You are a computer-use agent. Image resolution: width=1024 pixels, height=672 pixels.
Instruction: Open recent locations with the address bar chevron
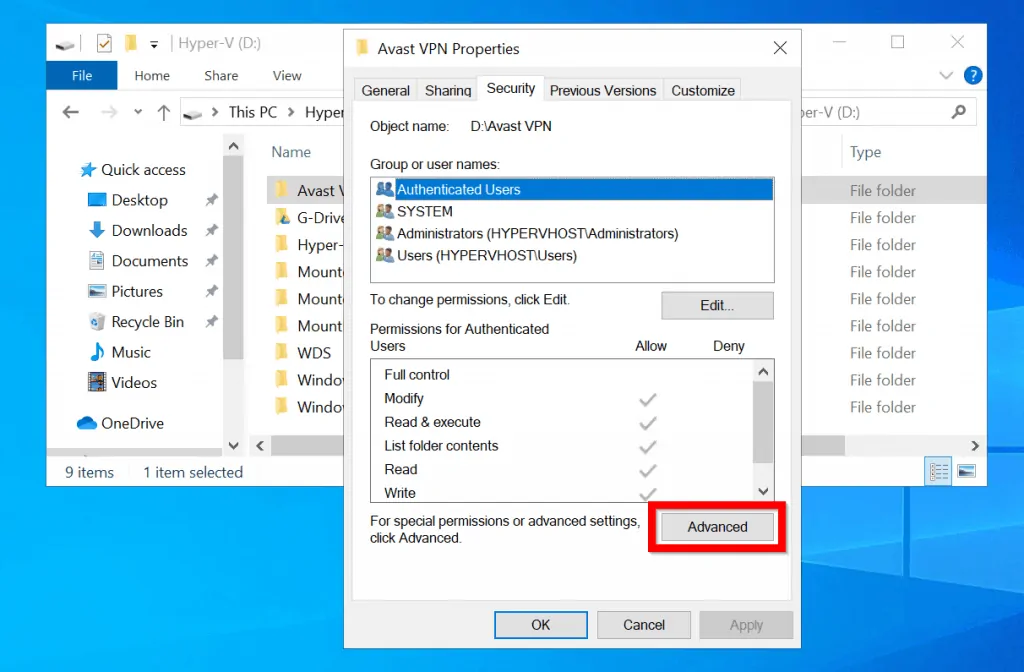pos(139,112)
